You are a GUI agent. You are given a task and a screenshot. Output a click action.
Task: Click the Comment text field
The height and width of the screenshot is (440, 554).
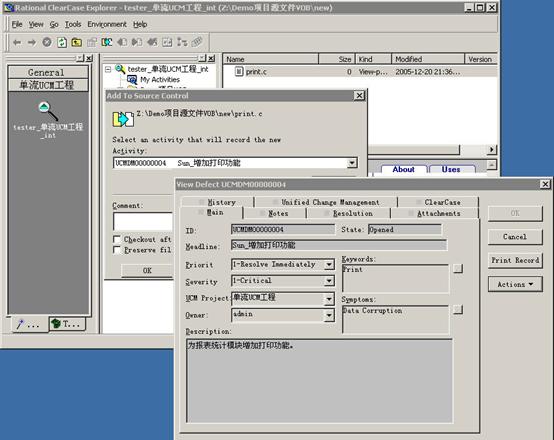[x=143, y=221]
